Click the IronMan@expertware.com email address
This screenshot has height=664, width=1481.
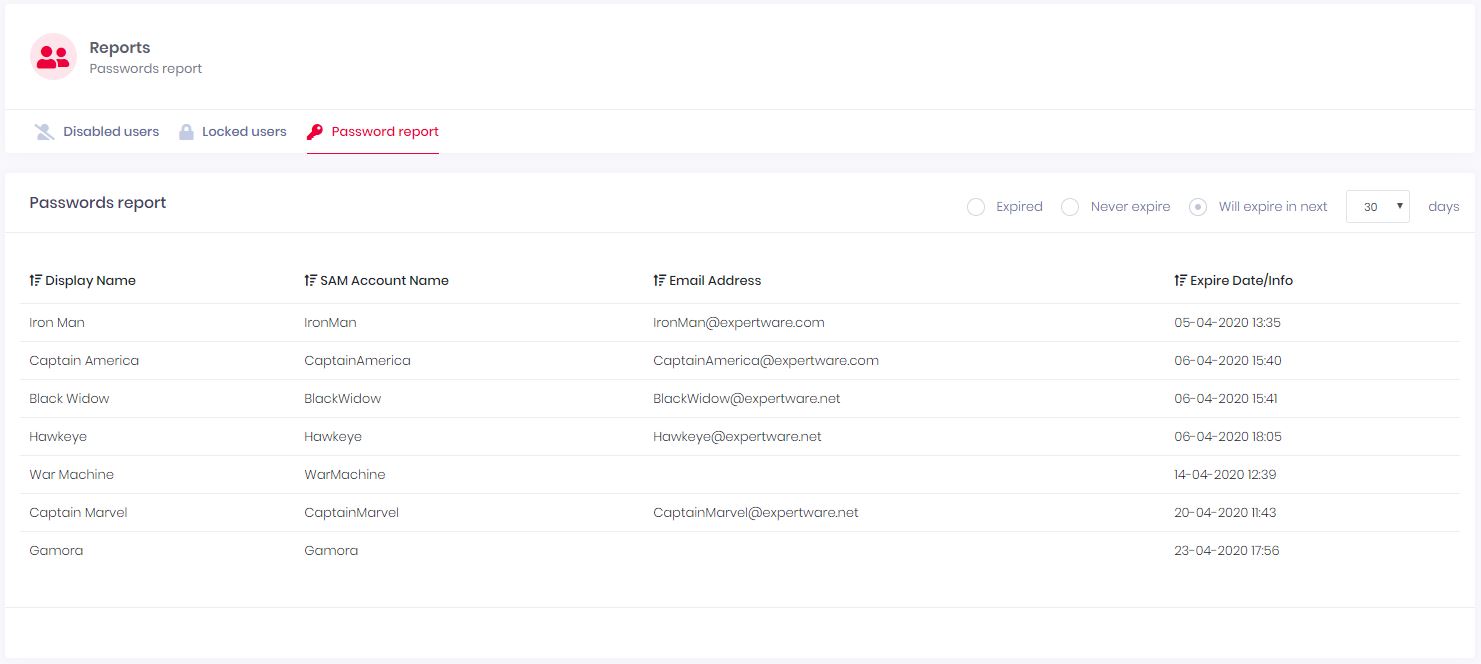tap(738, 323)
